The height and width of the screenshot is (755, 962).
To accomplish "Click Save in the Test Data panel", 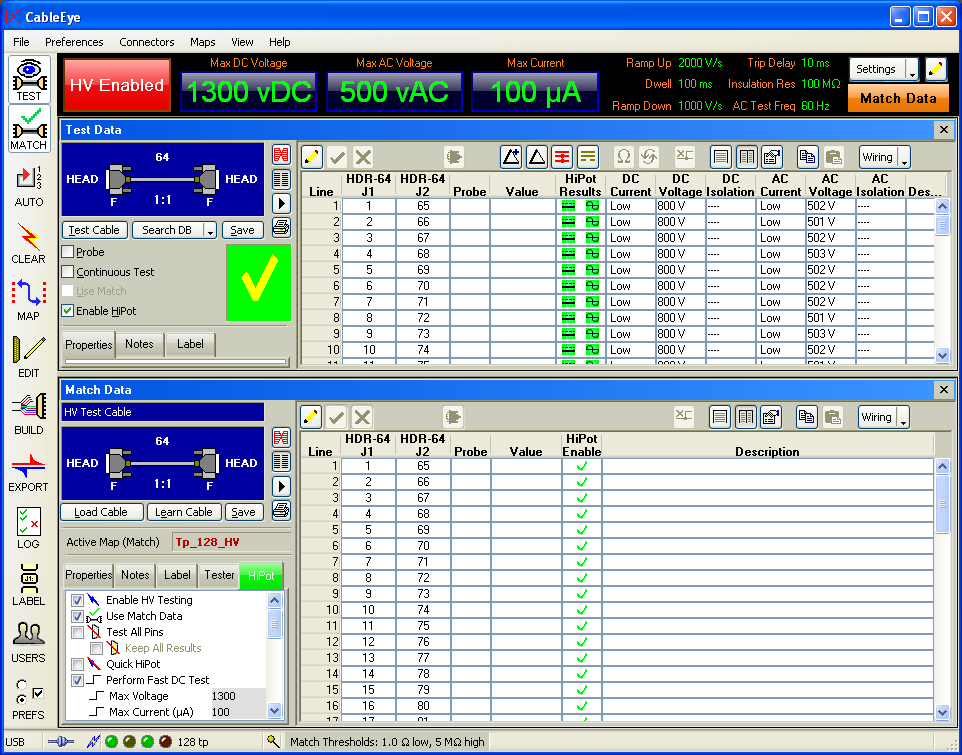I will 242,230.
